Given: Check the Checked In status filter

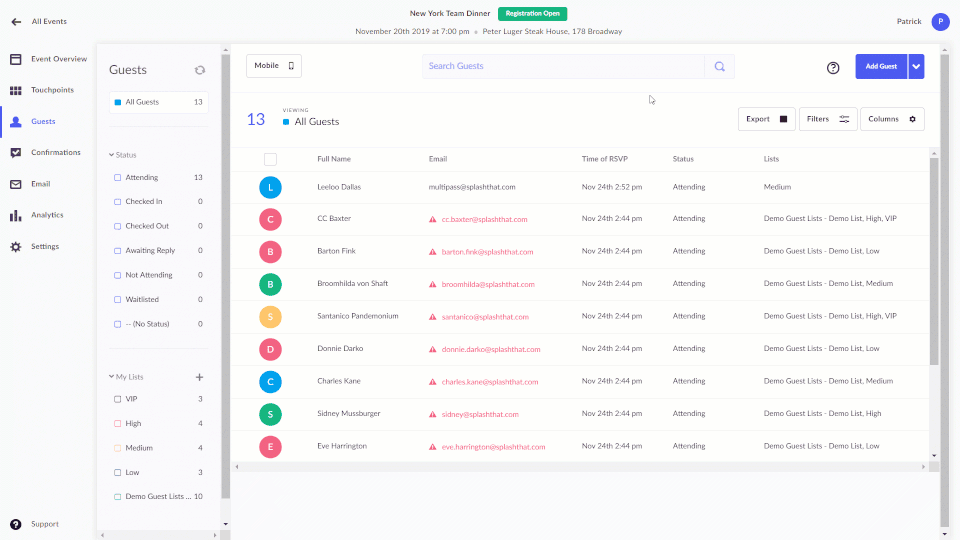Looking at the screenshot, I should pyautogui.click(x=118, y=201).
